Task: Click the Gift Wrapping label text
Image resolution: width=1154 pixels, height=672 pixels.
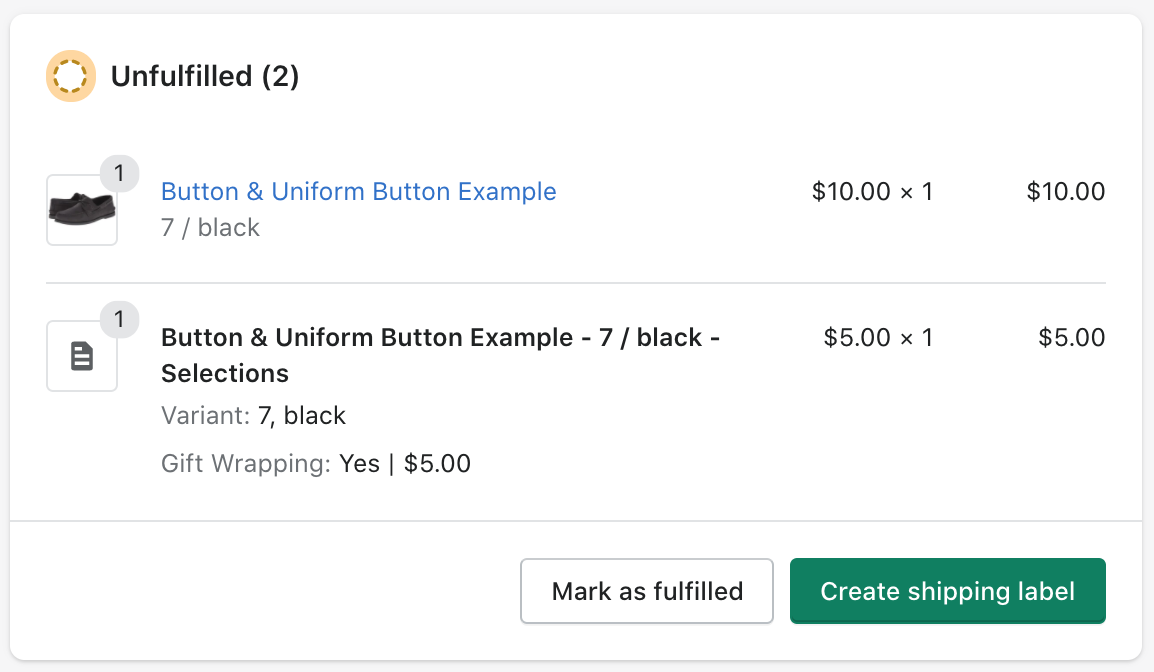Action: click(x=246, y=464)
